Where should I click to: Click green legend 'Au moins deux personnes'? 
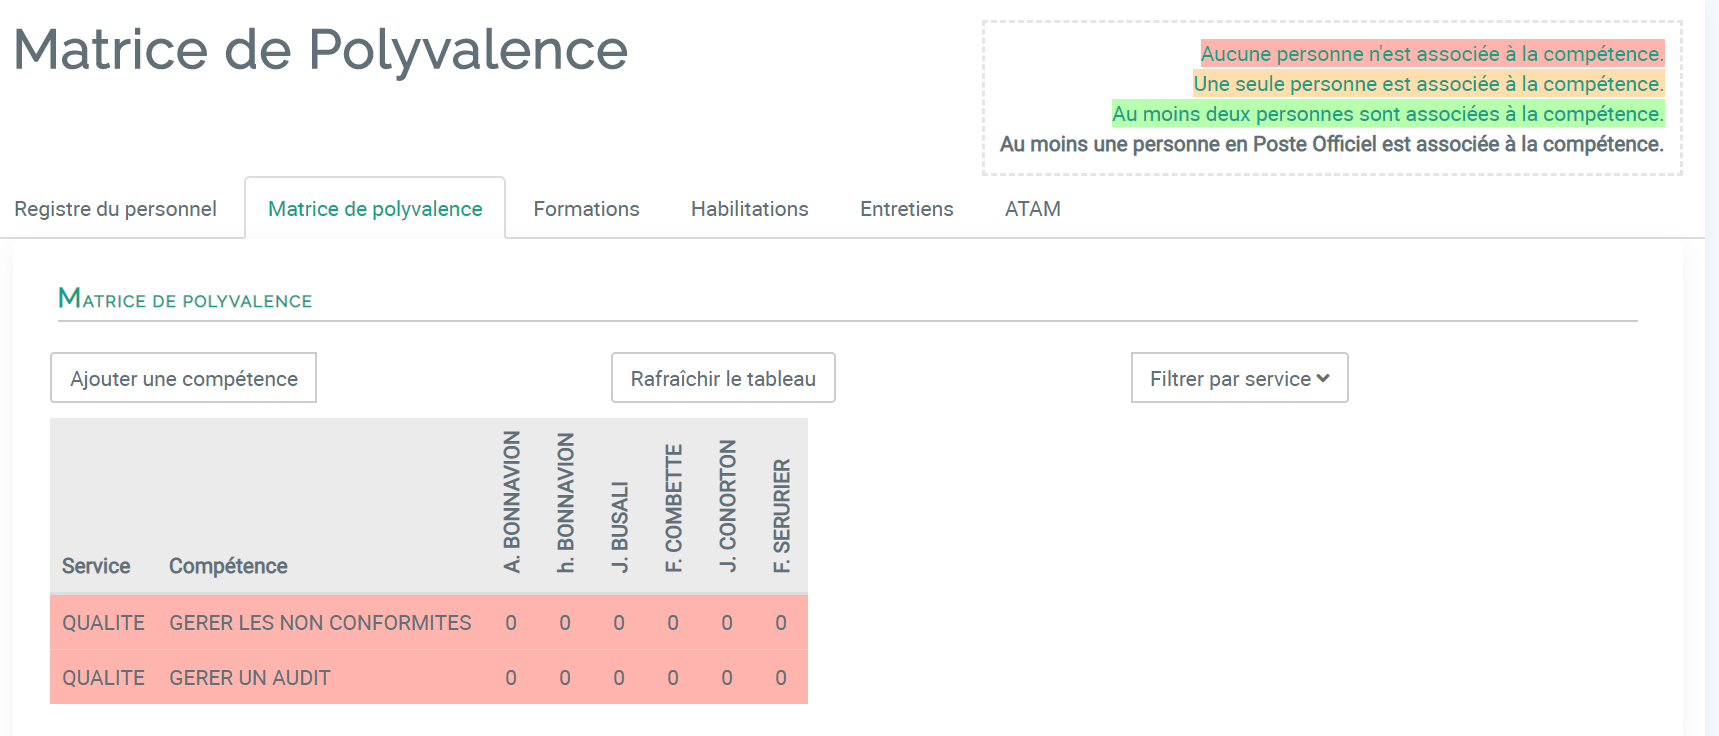click(1388, 114)
